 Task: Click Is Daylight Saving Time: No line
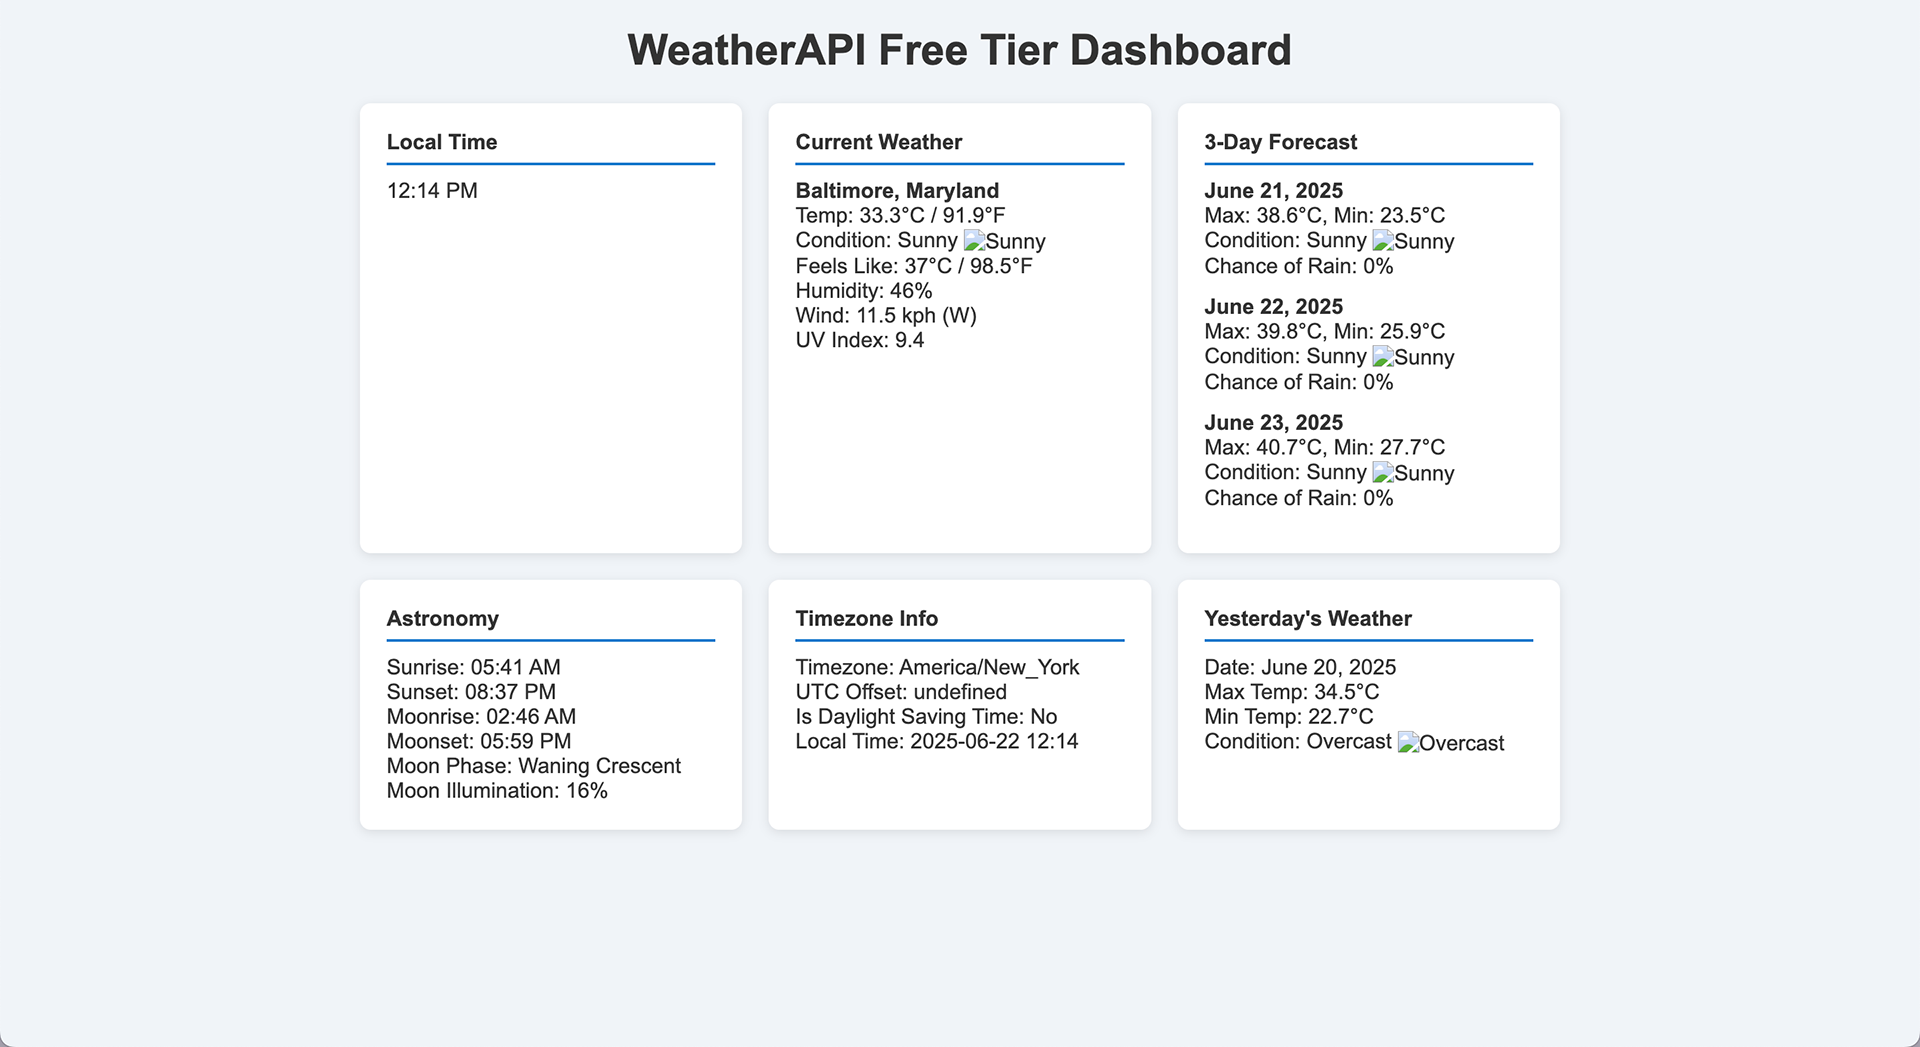[926, 717]
